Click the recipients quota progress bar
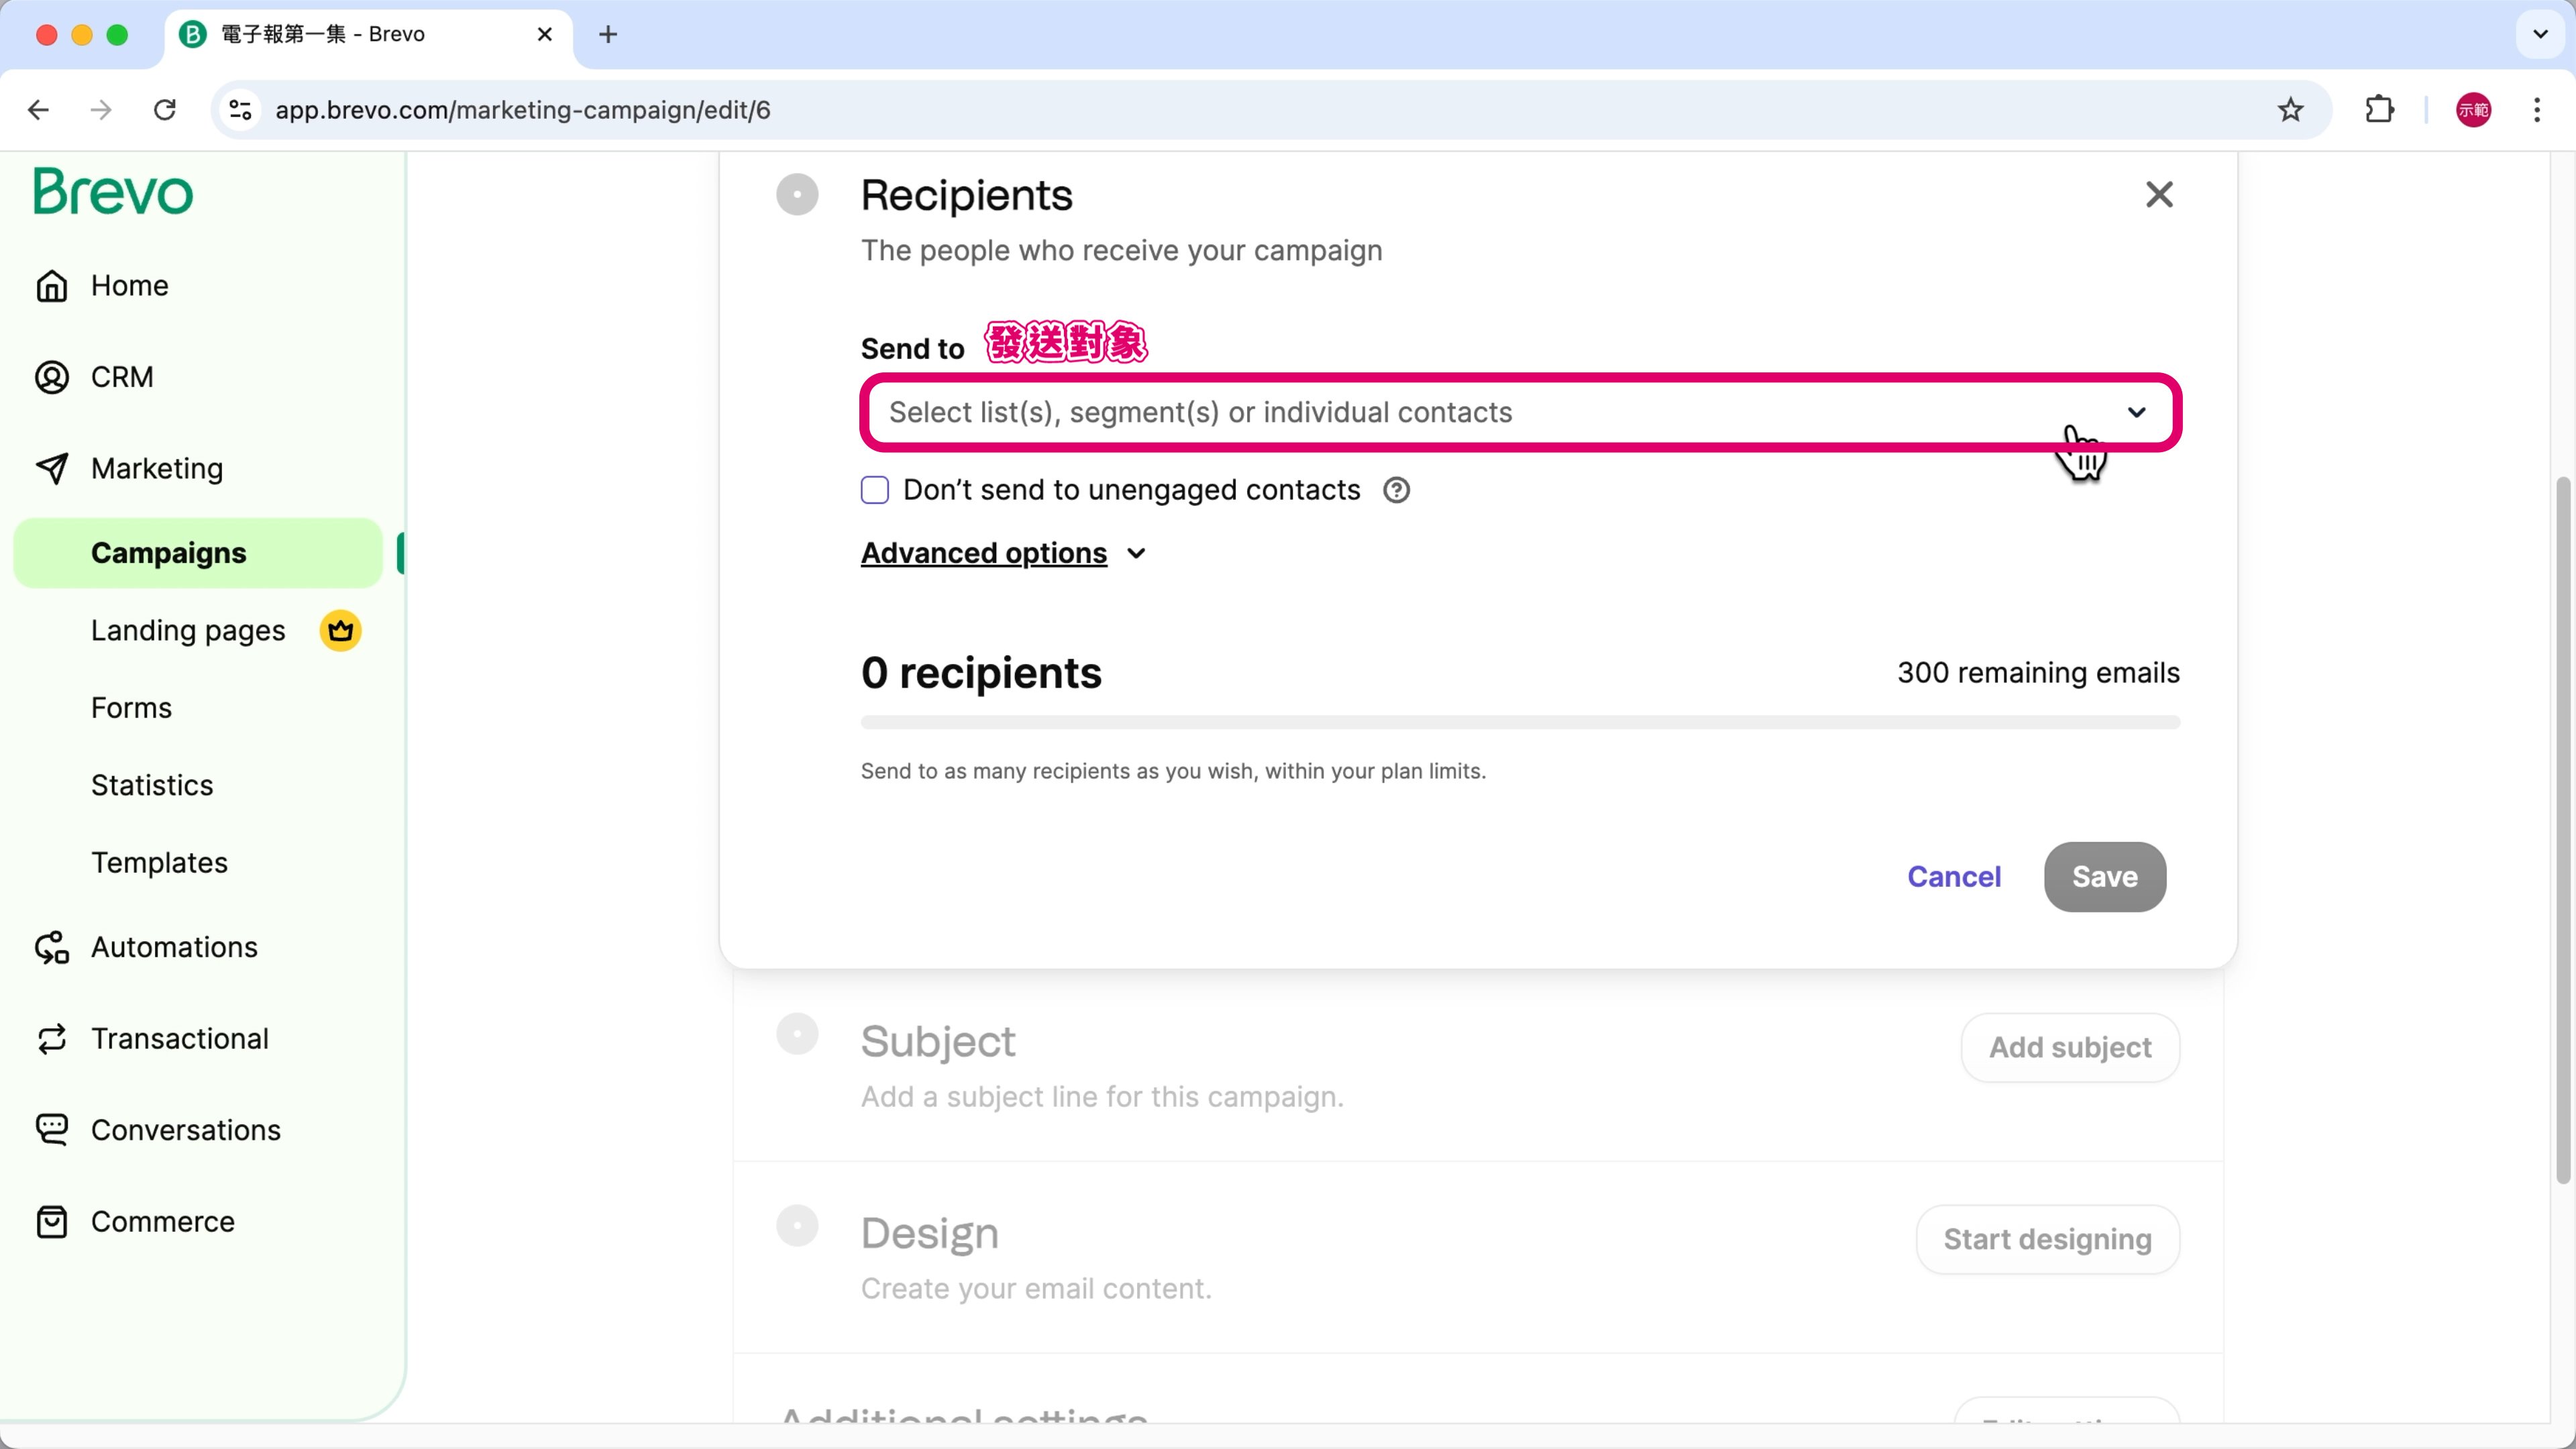 coord(1520,722)
